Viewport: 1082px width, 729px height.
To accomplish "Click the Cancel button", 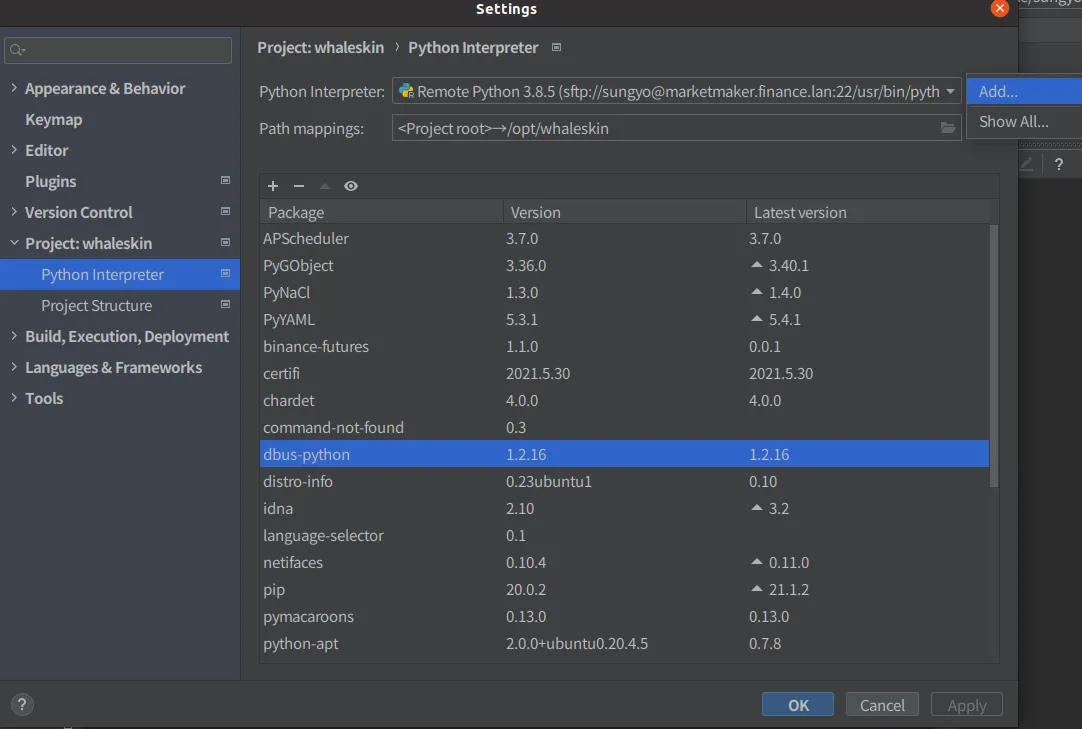I will 882,705.
